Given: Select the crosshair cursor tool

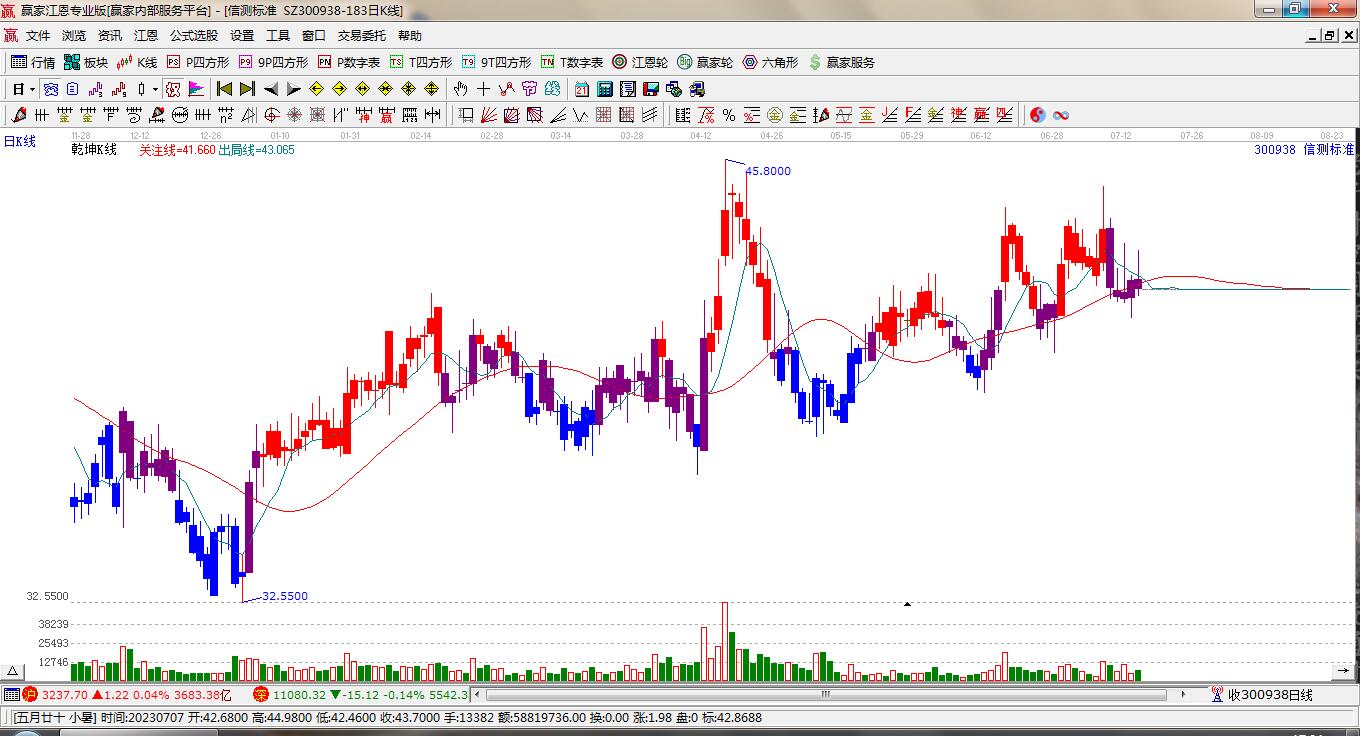Looking at the screenshot, I should (484, 89).
